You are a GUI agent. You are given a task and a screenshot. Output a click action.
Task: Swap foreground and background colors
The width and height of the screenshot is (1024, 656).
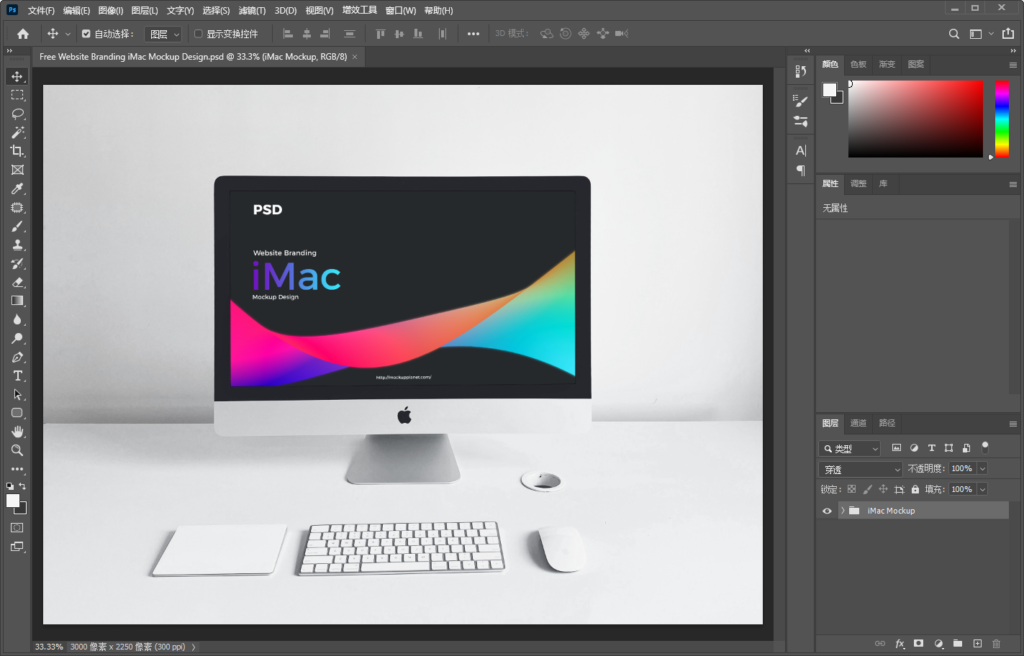point(22,486)
